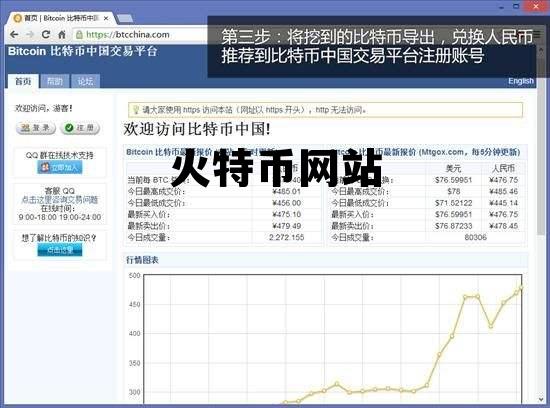Click the Bitcoin 比特币中国交易平台 logo title
550x408 pixels.
click(83, 52)
